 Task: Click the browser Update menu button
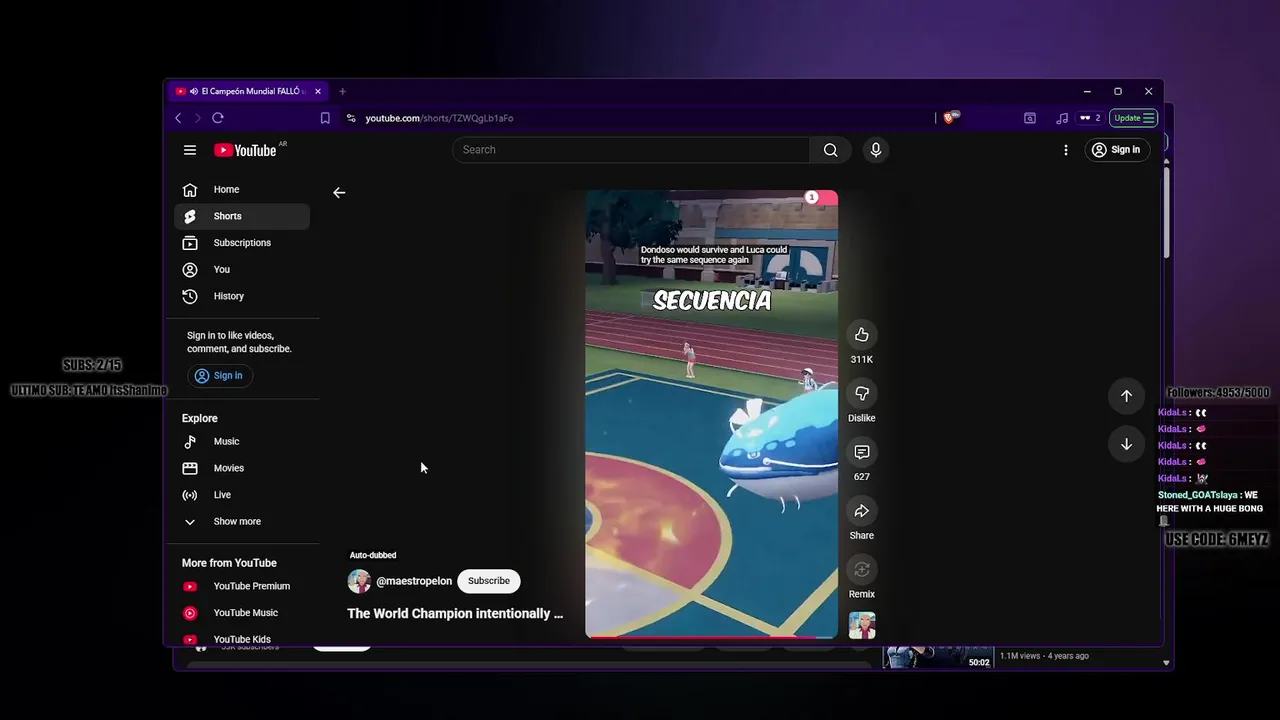(1134, 118)
